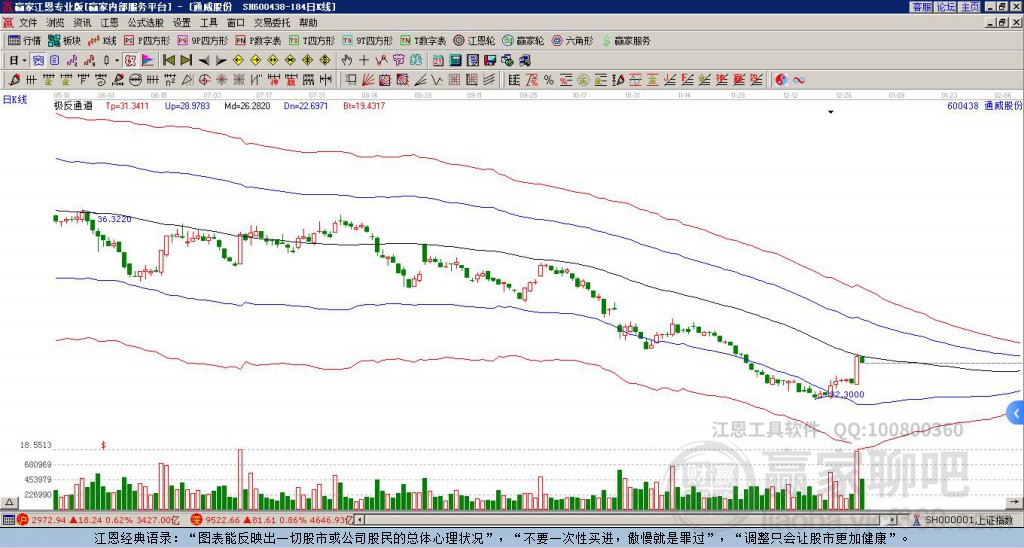The height and width of the screenshot is (548, 1024).
Task: Open the 浏览 menu
Action: click(56, 23)
